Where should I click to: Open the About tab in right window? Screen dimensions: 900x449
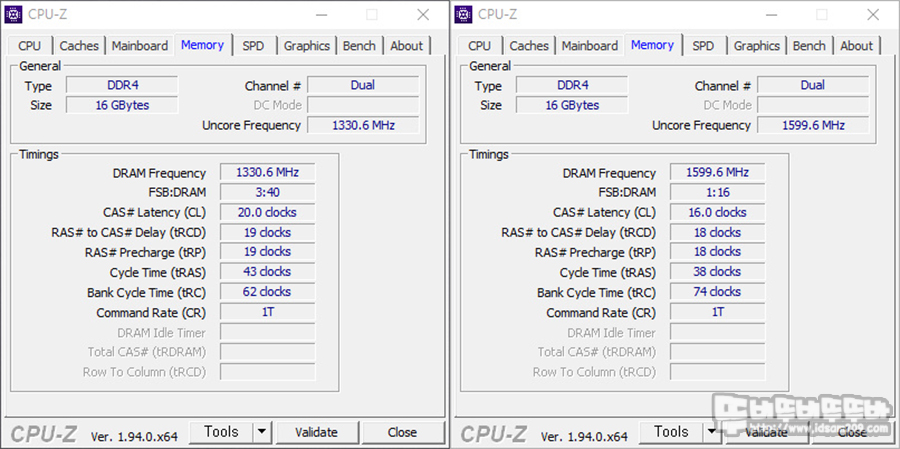tap(857, 46)
